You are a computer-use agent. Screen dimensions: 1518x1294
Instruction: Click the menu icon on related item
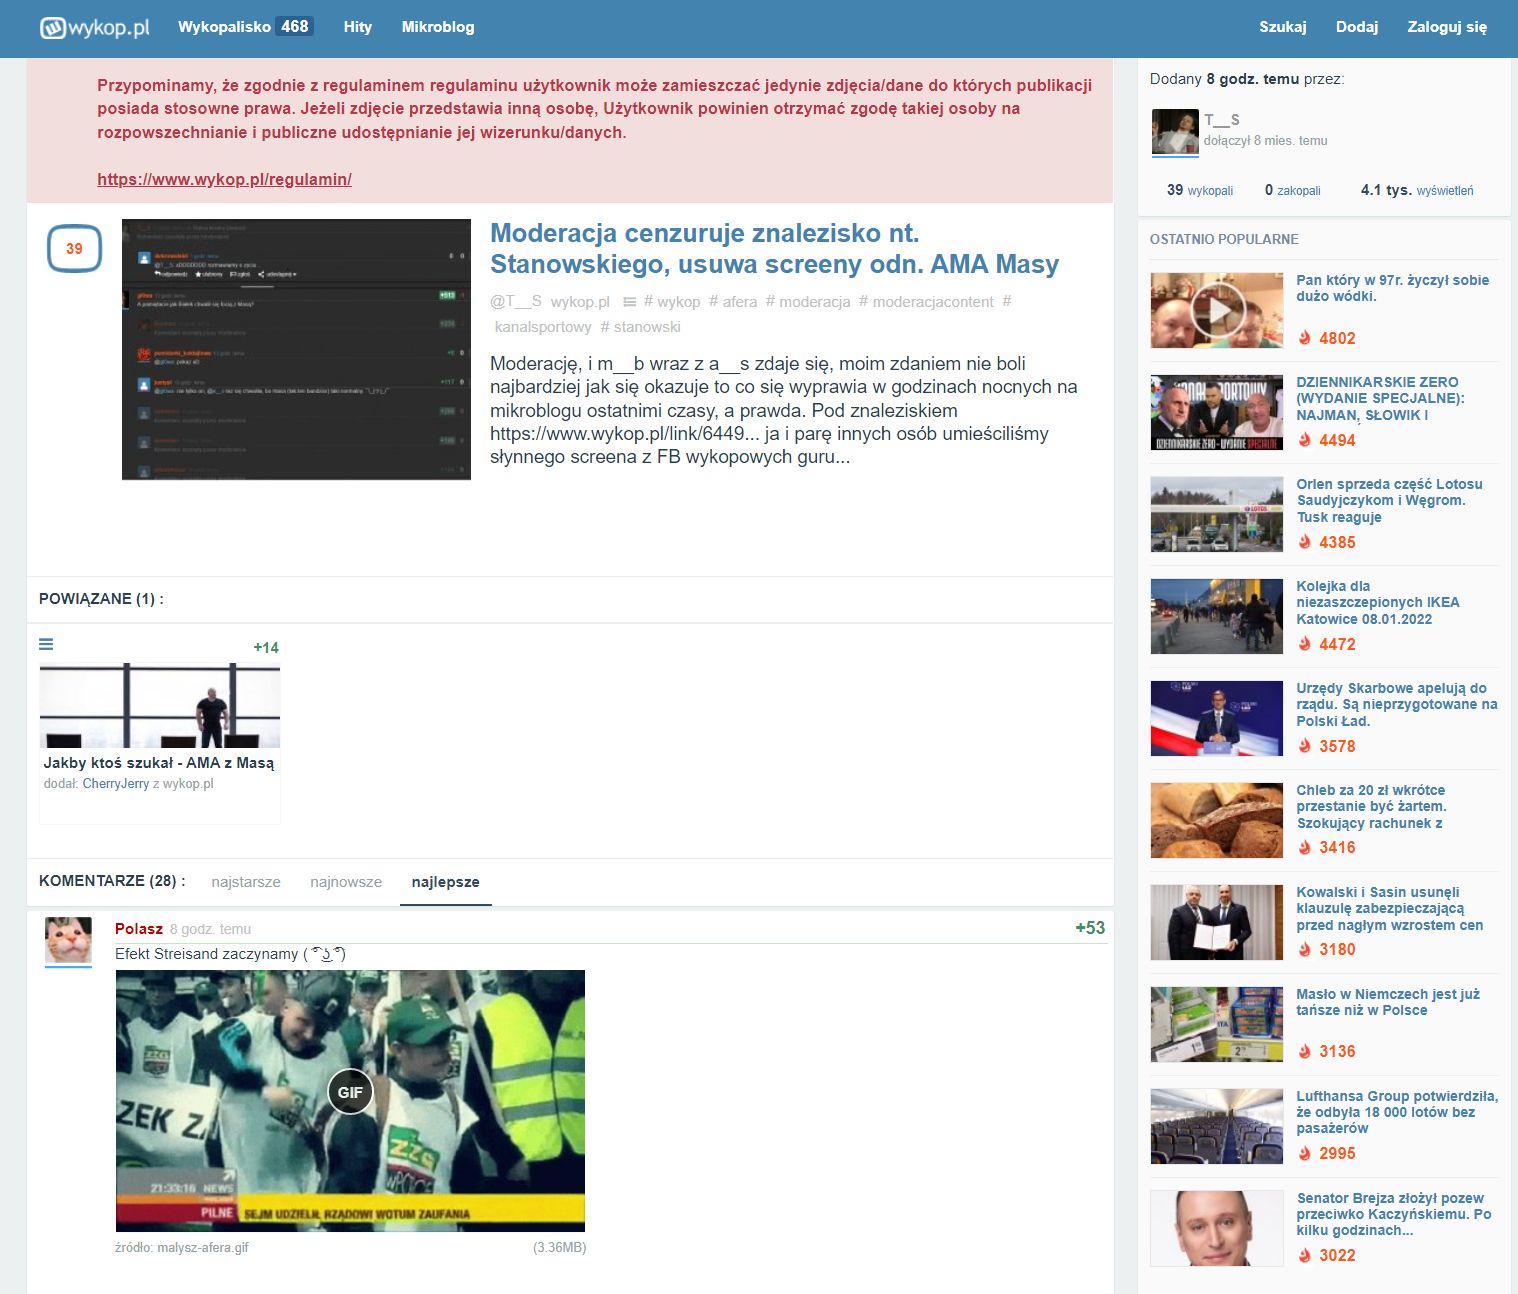pyautogui.click(x=46, y=644)
